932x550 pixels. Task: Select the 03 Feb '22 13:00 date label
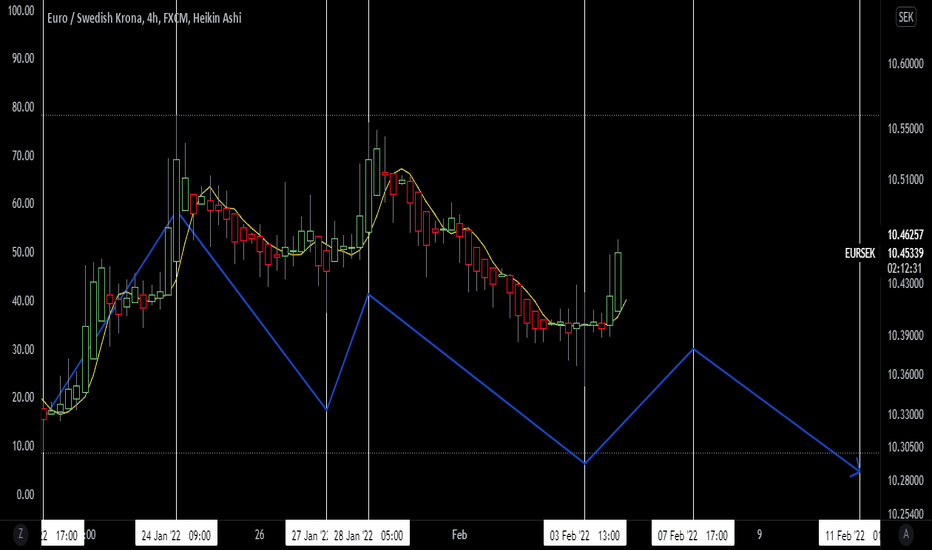pyautogui.click(x=585, y=535)
